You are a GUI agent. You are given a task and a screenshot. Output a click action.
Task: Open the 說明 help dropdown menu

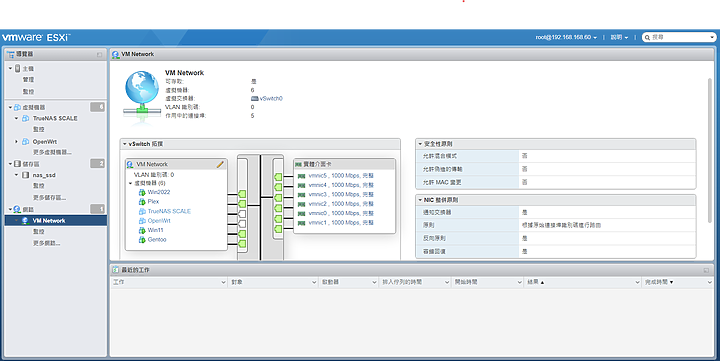[619, 37]
